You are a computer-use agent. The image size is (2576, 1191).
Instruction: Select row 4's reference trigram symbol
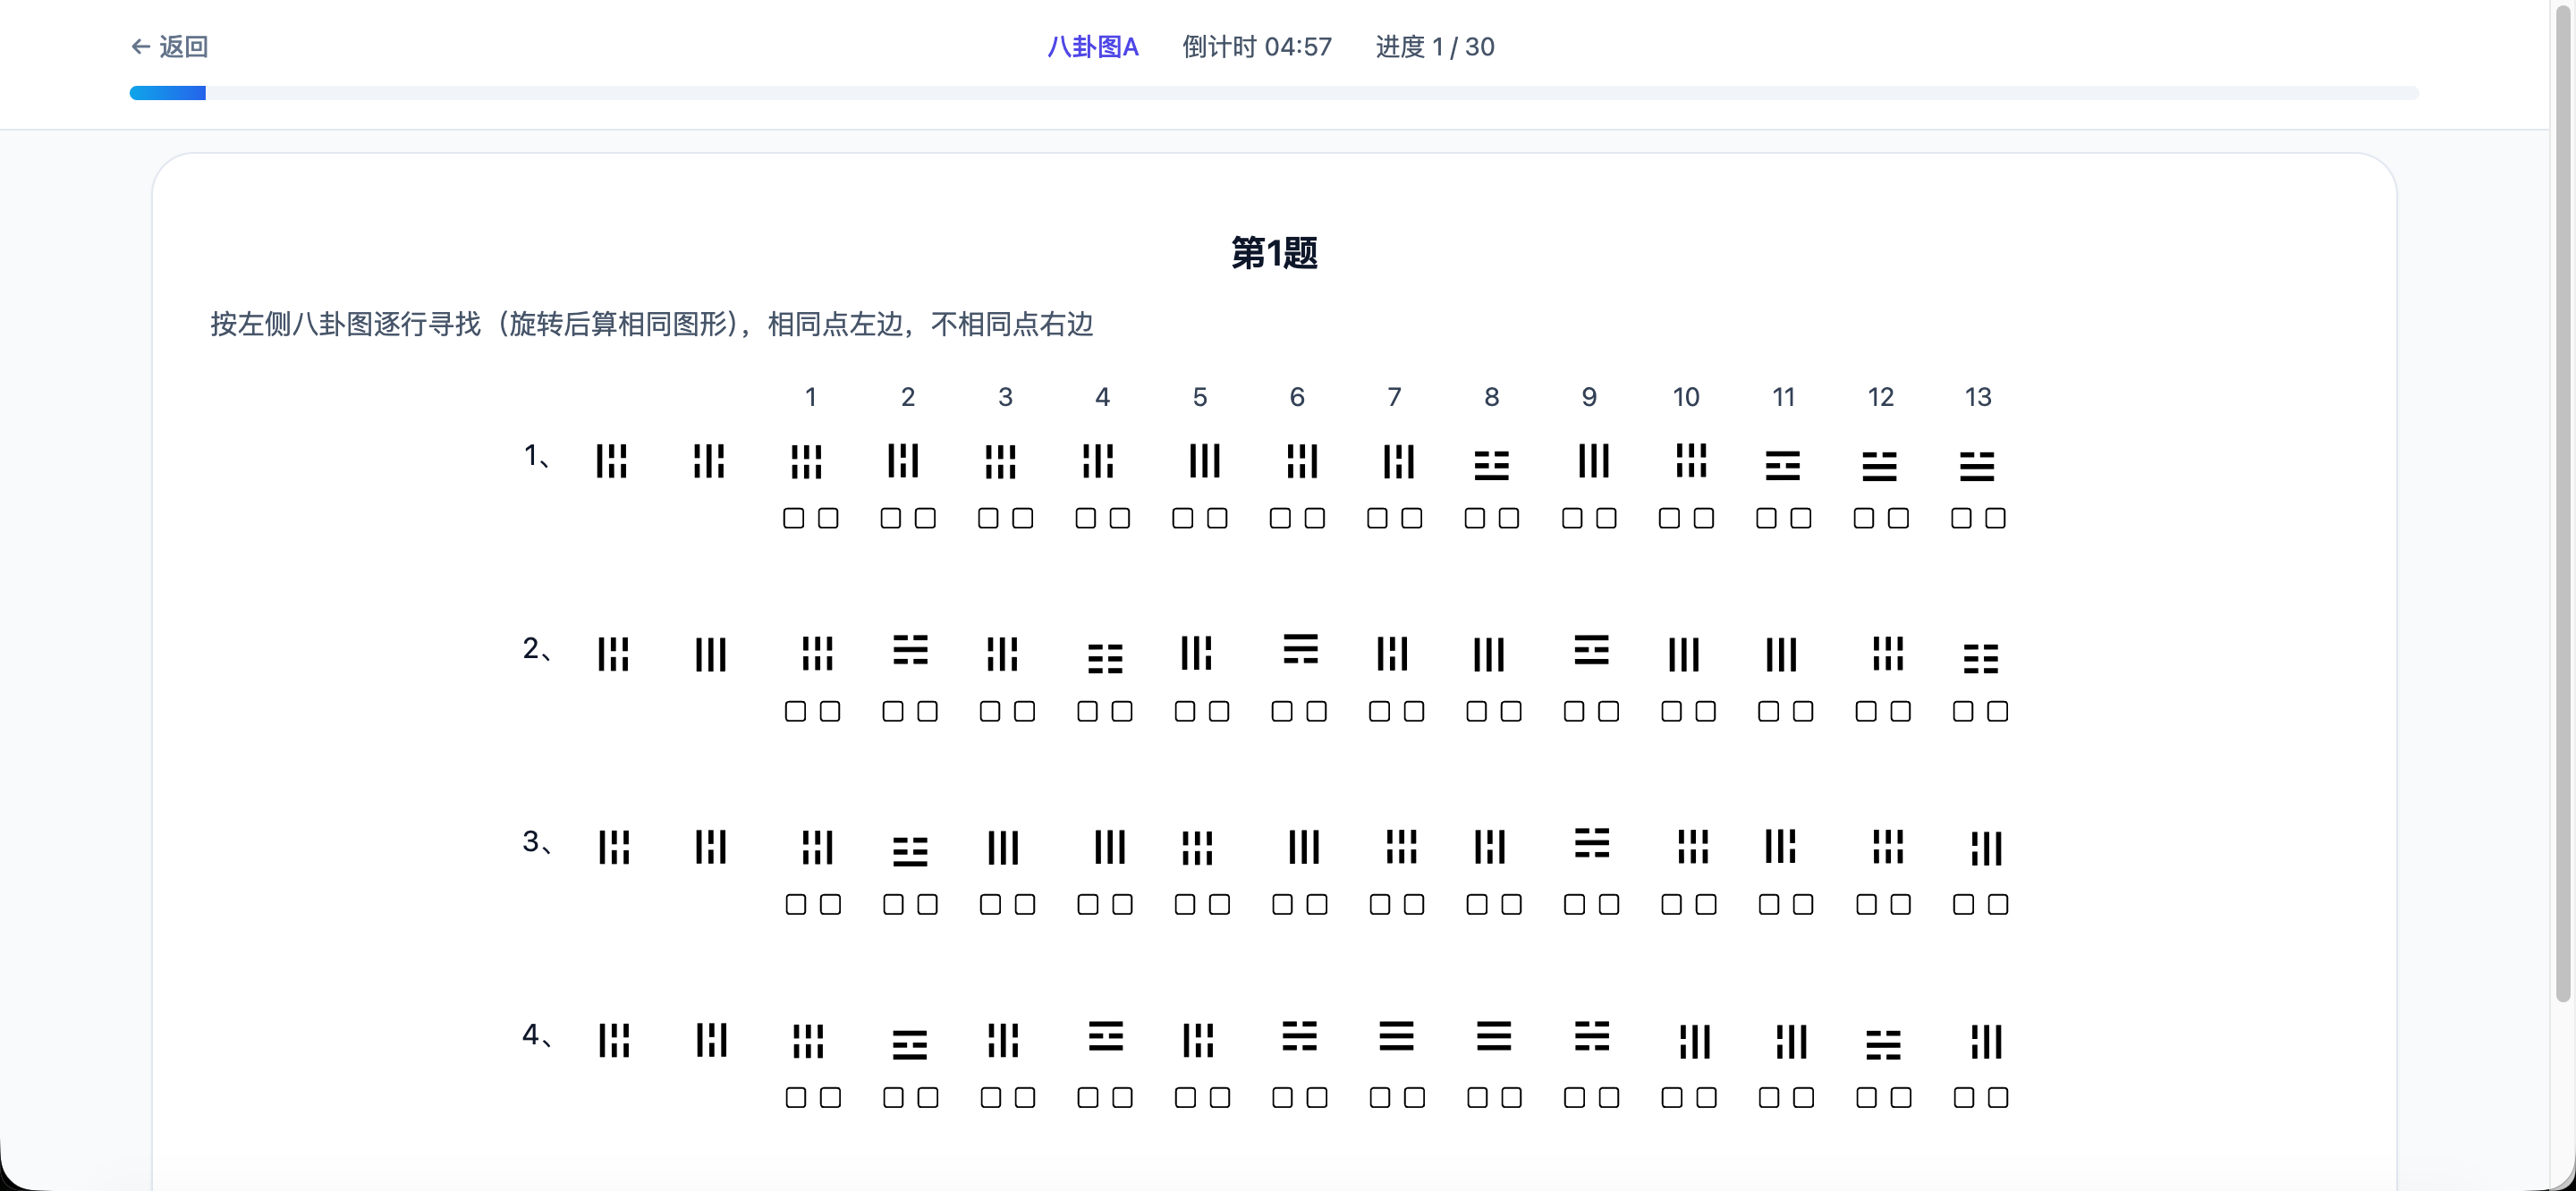(x=612, y=1041)
